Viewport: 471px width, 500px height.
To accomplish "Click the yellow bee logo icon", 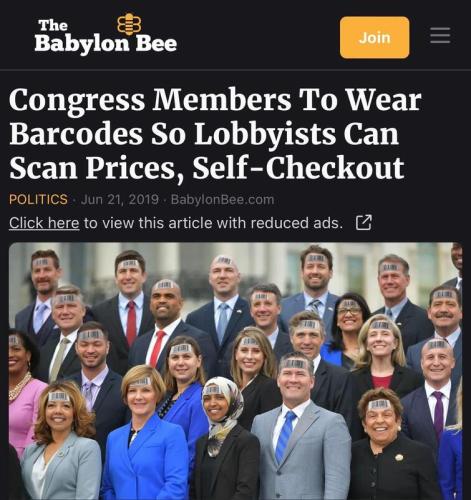I will pos(129,24).
